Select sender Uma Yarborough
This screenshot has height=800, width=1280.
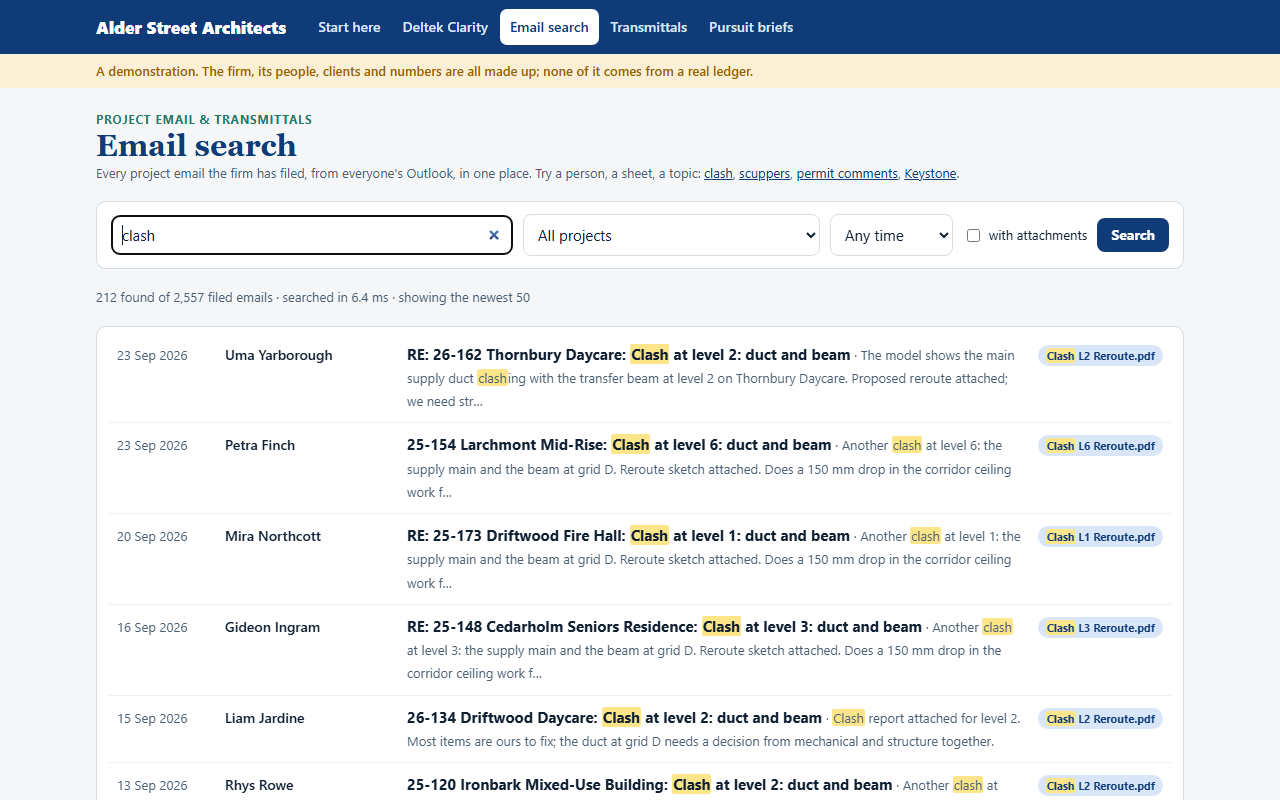pos(279,355)
